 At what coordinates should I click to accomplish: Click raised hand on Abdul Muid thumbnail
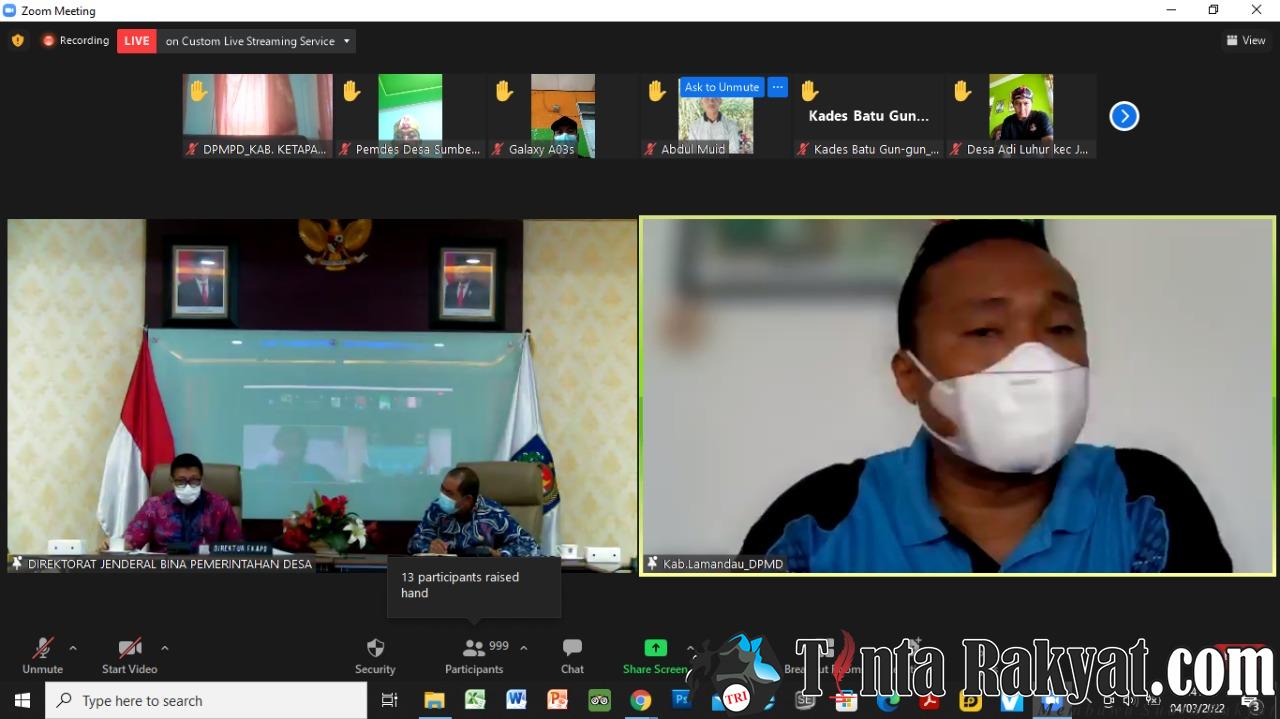click(656, 91)
